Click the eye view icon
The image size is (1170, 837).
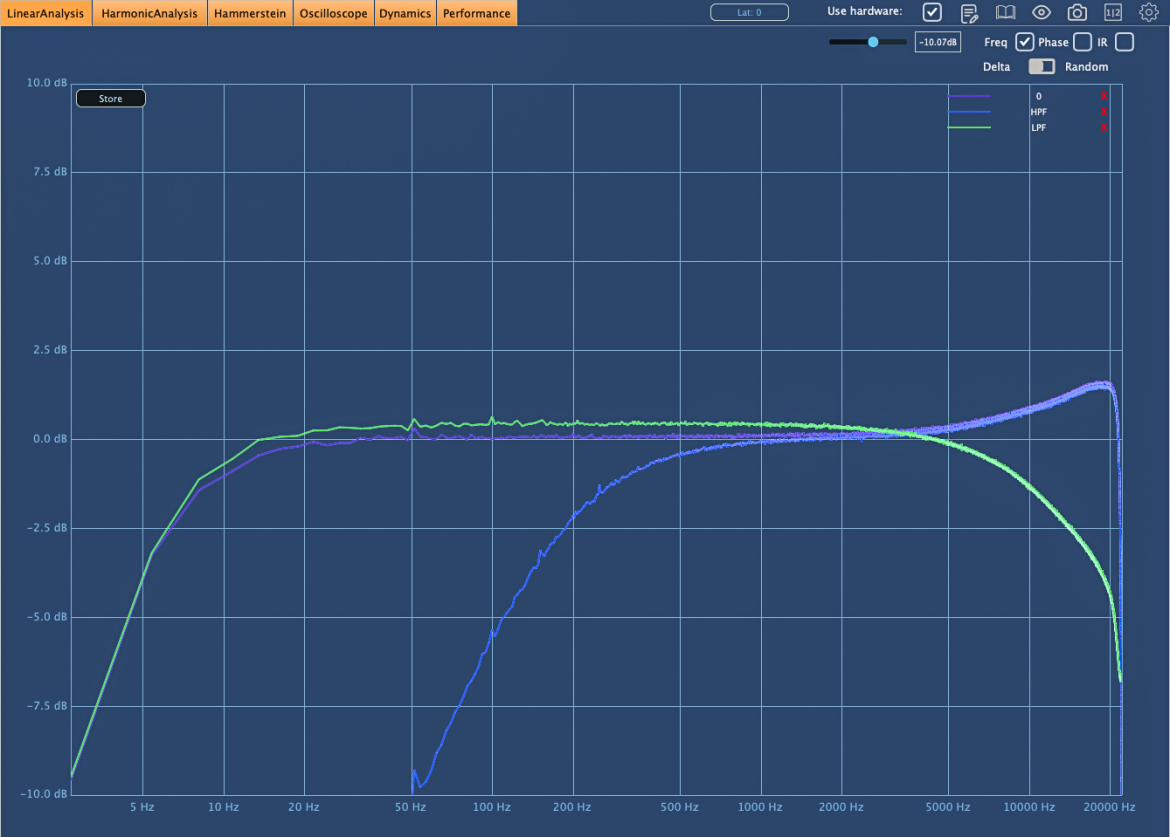pyautogui.click(x=1041, y=13)
